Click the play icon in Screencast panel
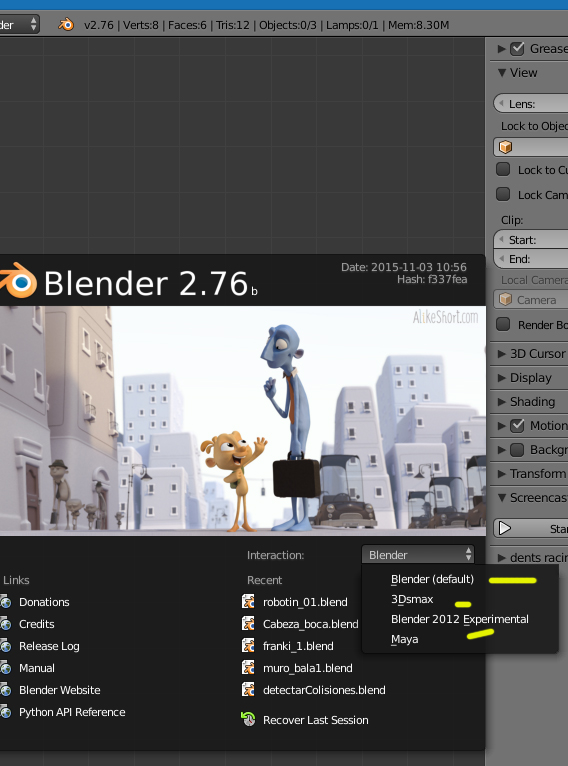Viewport: 568px width, 766px height. [505, 529]
